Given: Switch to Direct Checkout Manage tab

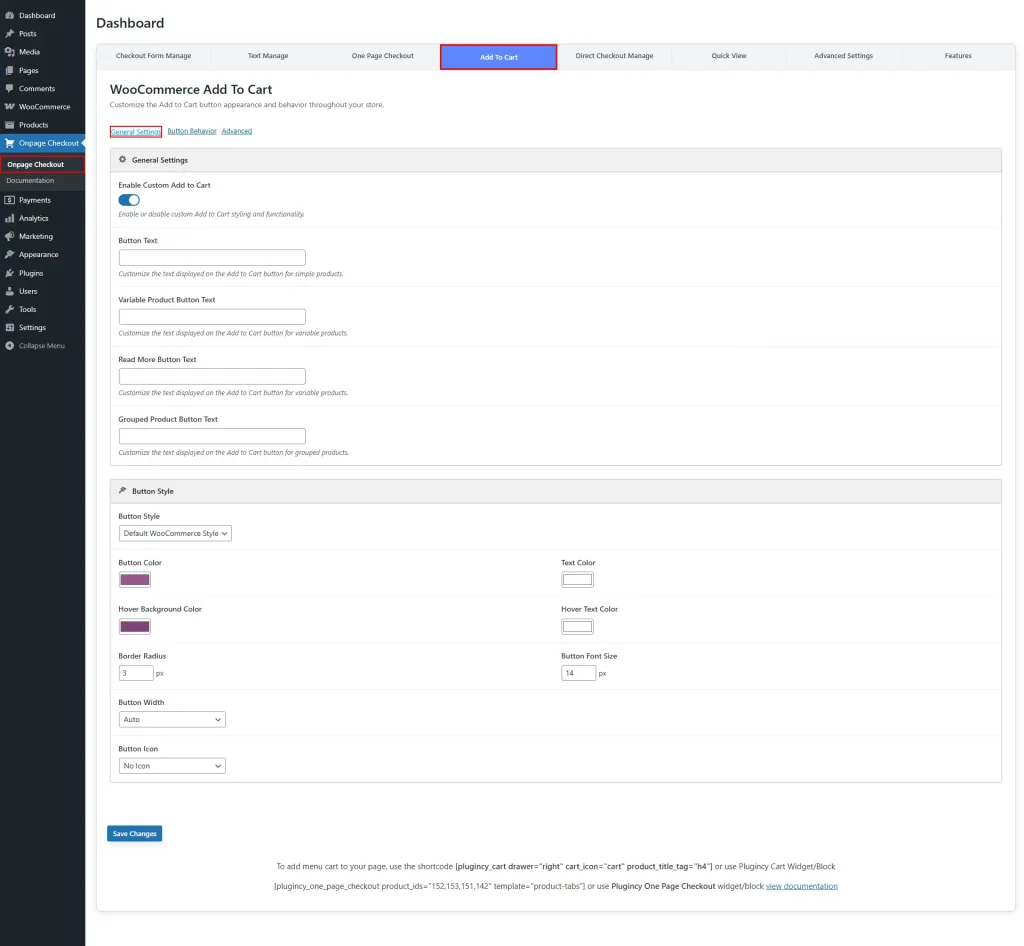Looking at the screenshot, I should [x=614, y=56].
